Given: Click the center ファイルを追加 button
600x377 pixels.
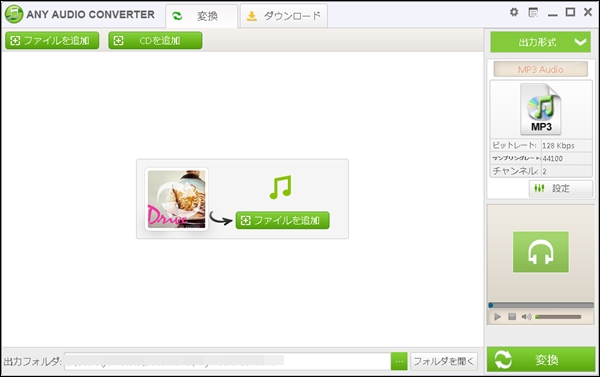Looking at the screenshot, I should tap(282, 220).
